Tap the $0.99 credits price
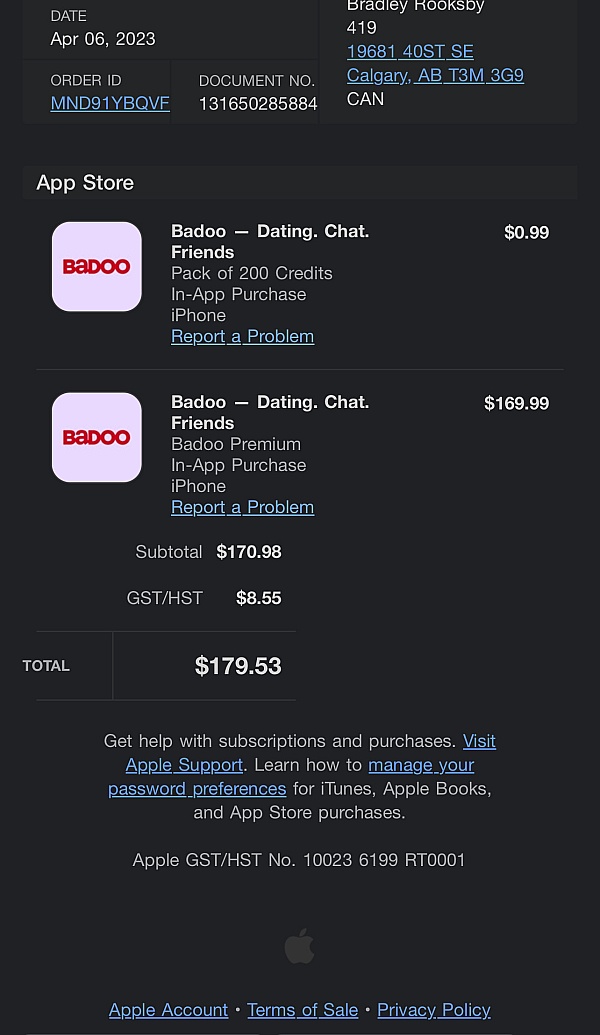 [526, 232]
